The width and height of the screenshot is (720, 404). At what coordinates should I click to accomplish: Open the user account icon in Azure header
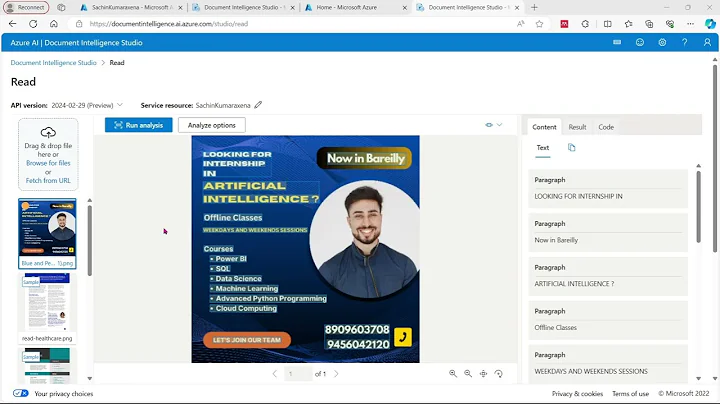tap(707, 42)
